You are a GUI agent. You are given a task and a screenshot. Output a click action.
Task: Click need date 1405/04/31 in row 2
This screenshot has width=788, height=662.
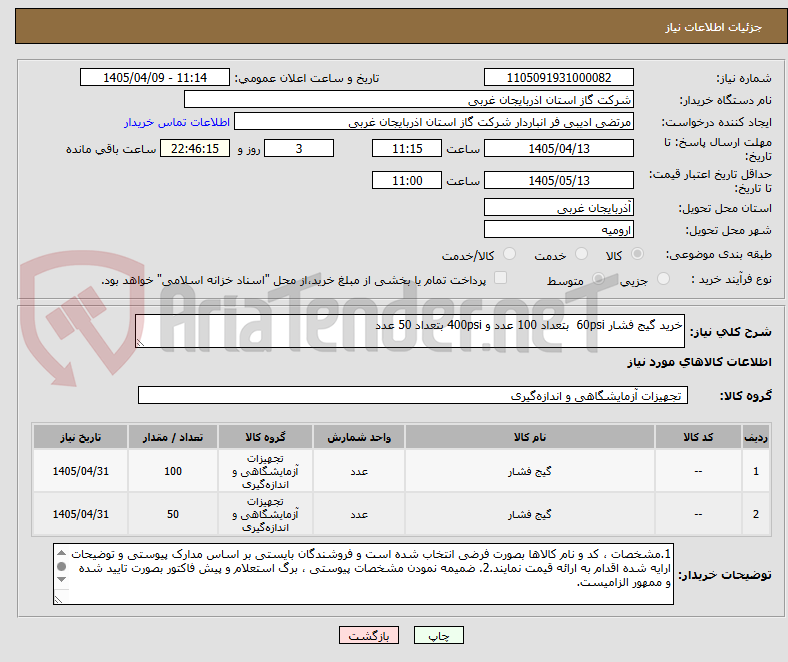(80, 514)
